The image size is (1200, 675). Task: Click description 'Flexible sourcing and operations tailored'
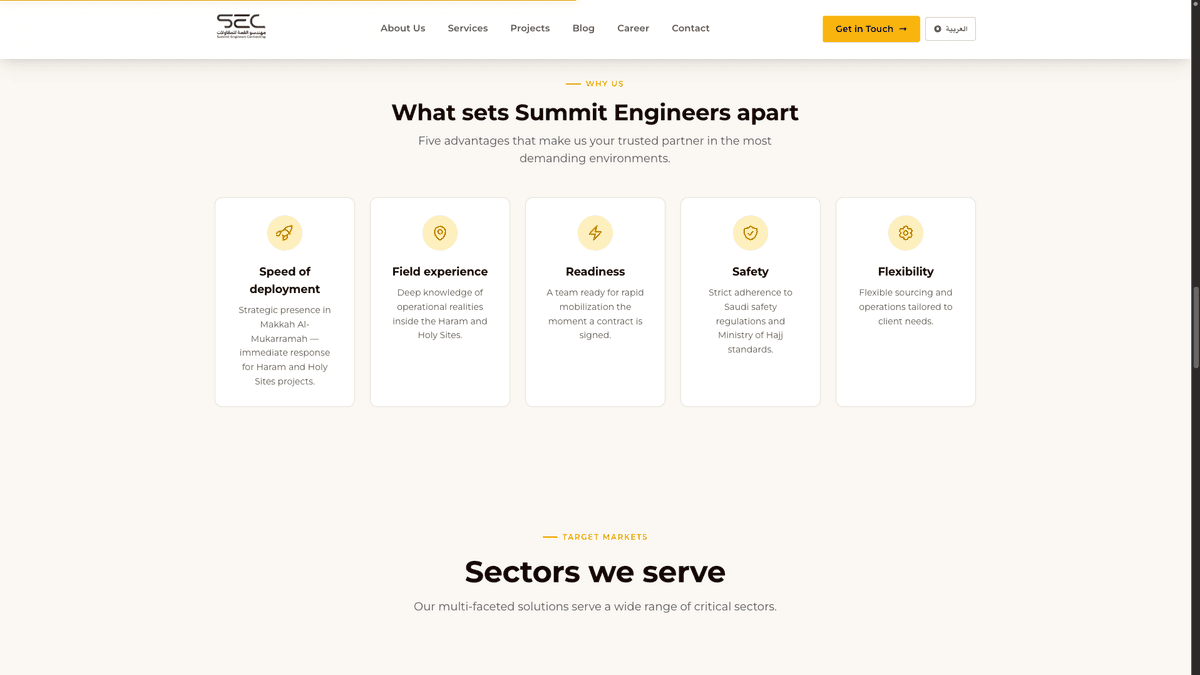click(906, 307)
